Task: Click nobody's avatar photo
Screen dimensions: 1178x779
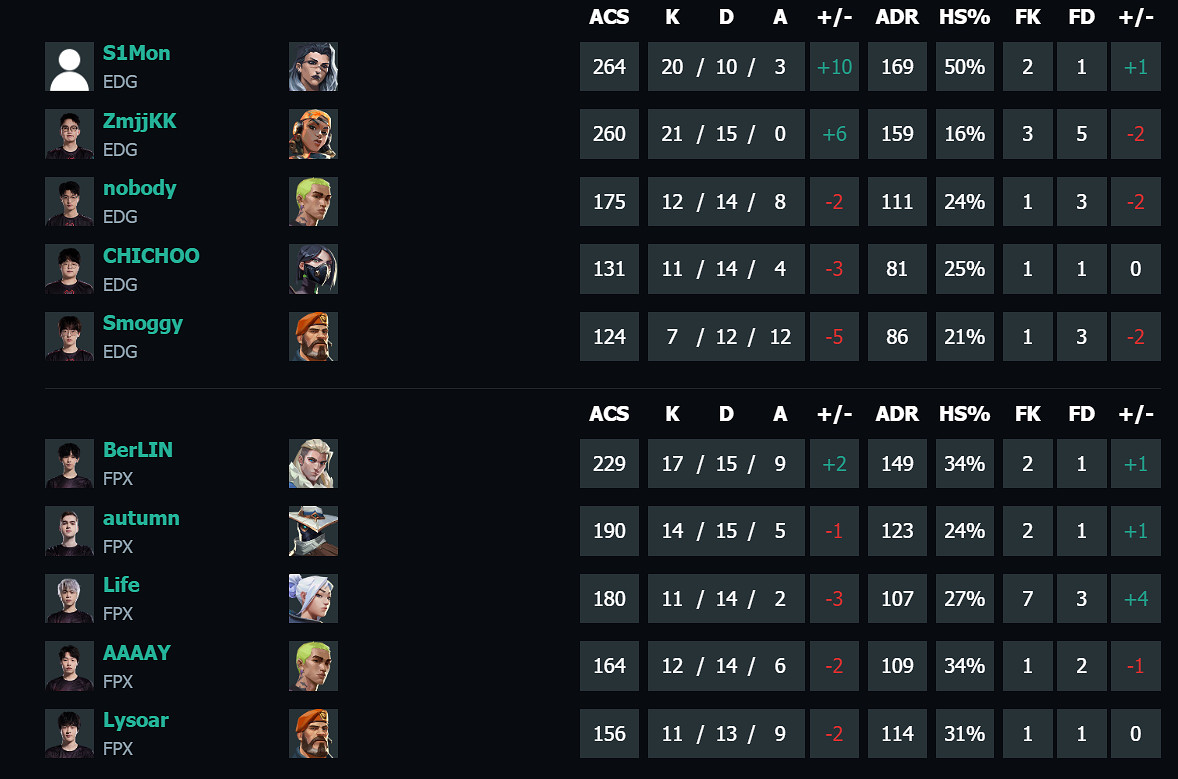Action: coord(69,201)
